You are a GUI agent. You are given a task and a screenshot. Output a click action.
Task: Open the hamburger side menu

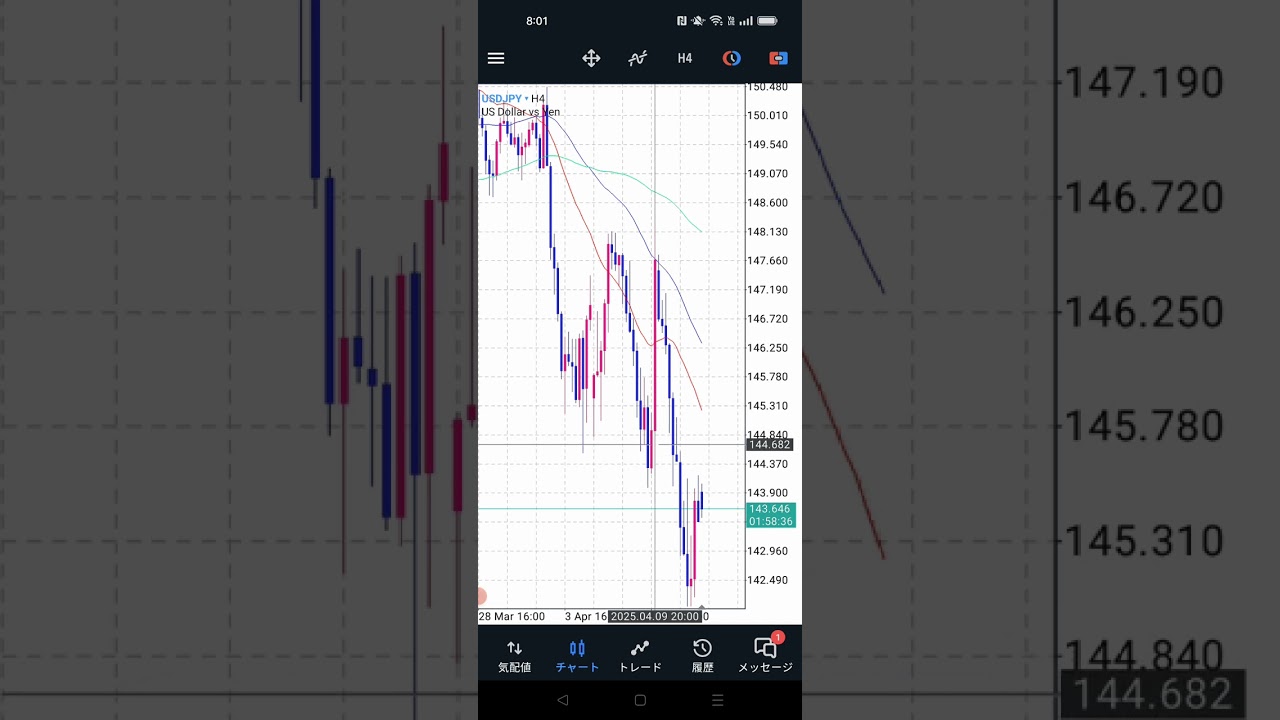496,59
